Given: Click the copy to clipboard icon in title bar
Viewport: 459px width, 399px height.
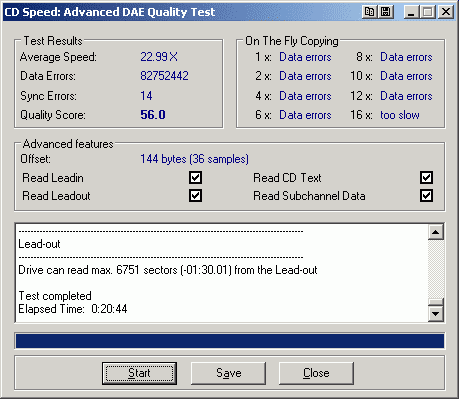Looking at the screenshot, I should pyautogui.click(x=369, y=12).
